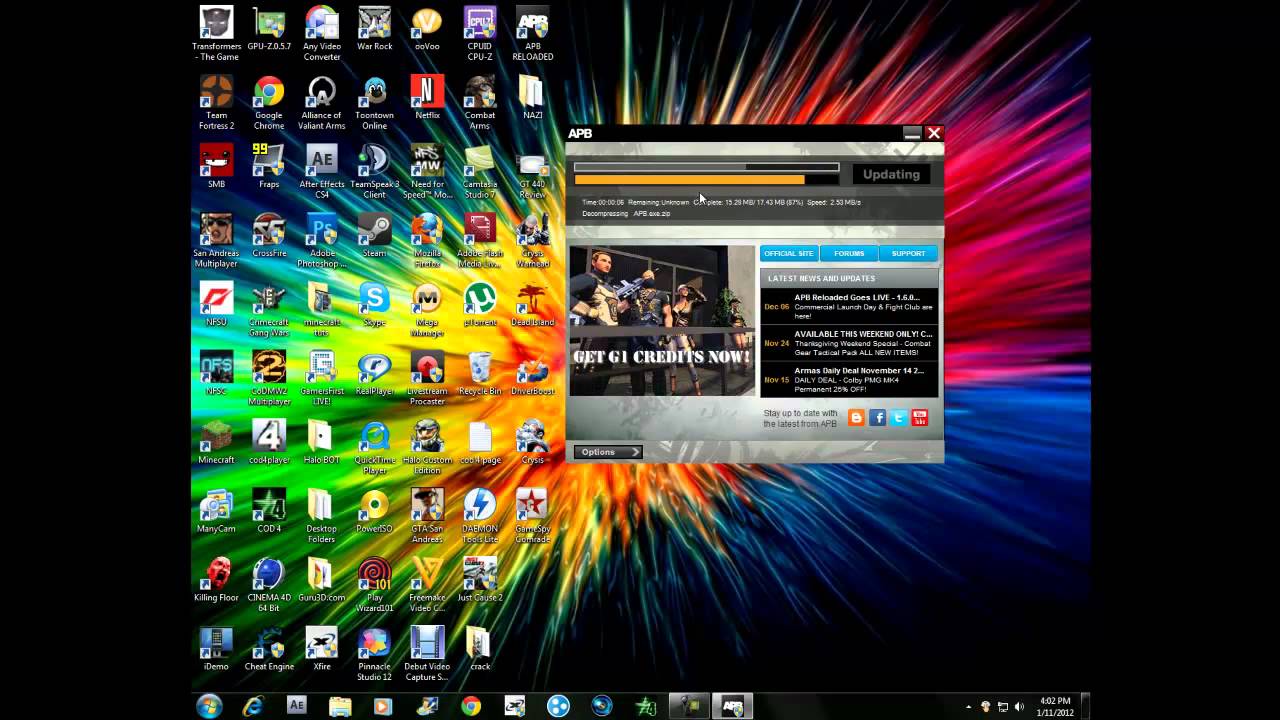The width and height of the screenshot is (1280, 720).
Task: Select the CPUID CPU-Z desktop icon
Action: coord(480,34)
